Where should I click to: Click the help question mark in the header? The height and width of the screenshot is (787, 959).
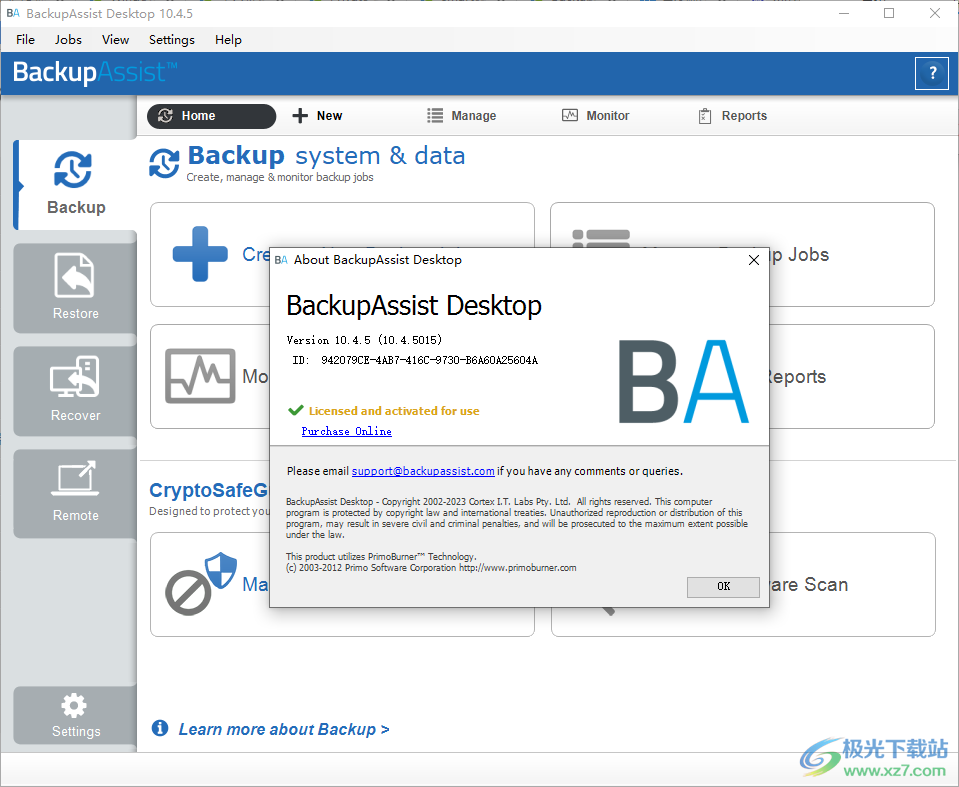pyautogui.click(x=931, y=73)
